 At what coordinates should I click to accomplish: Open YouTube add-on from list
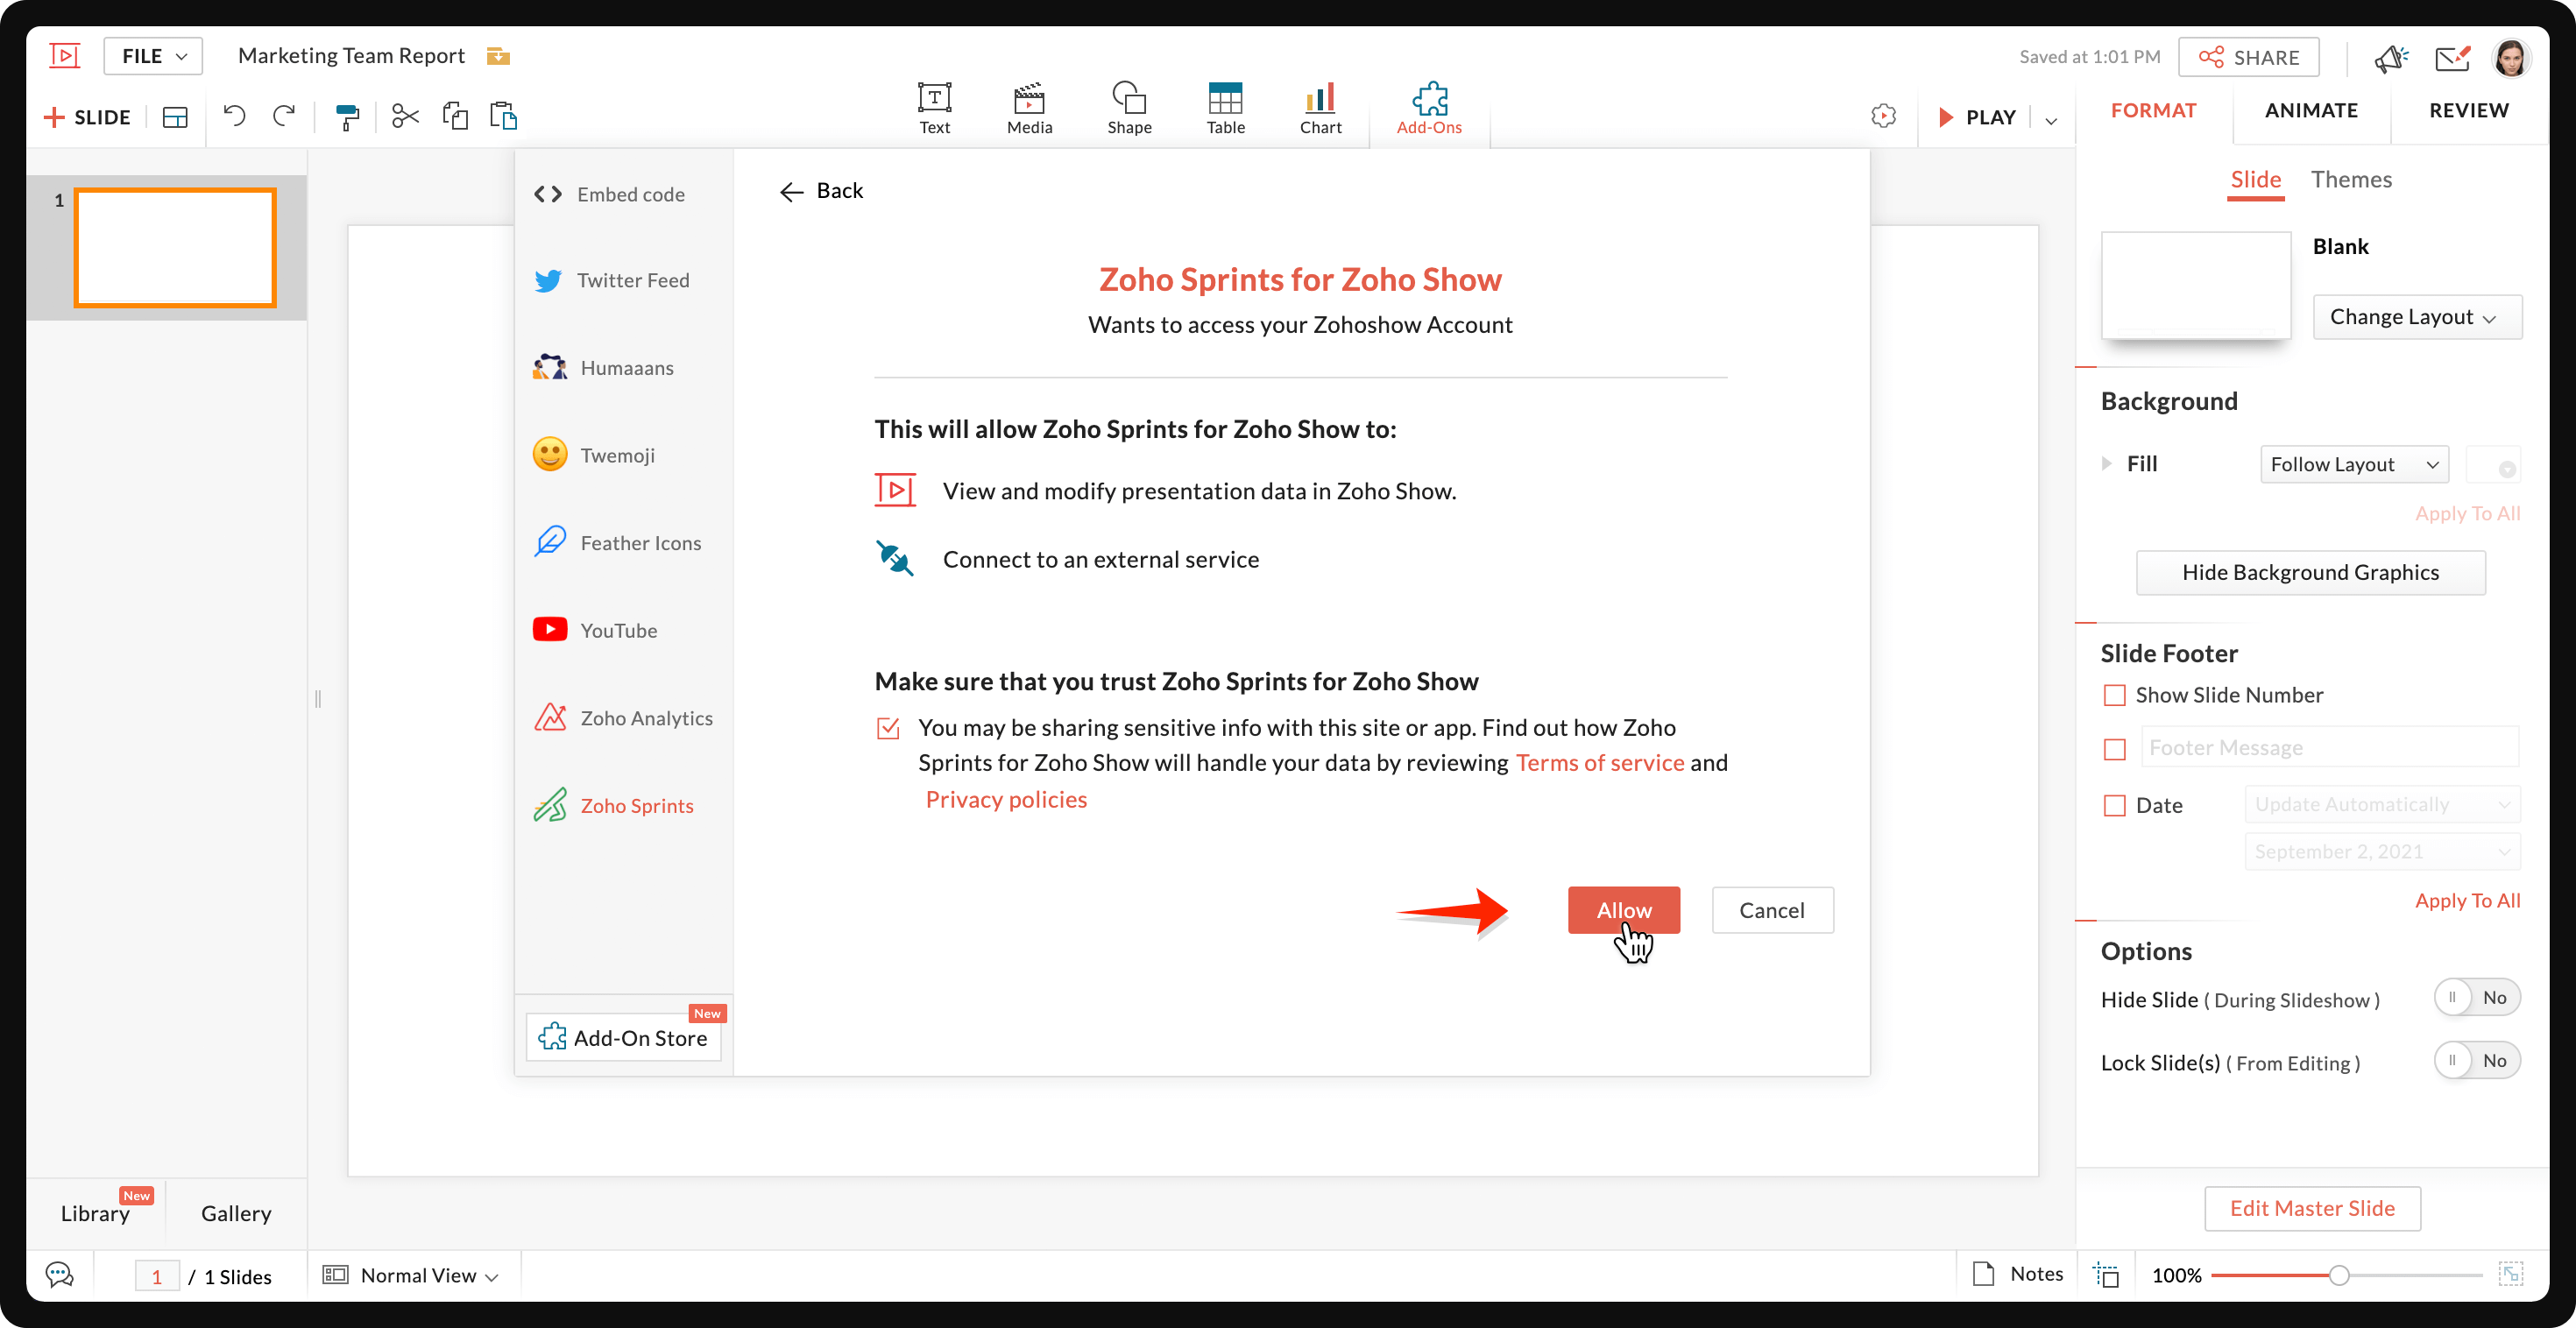click(x=618, y=630)
